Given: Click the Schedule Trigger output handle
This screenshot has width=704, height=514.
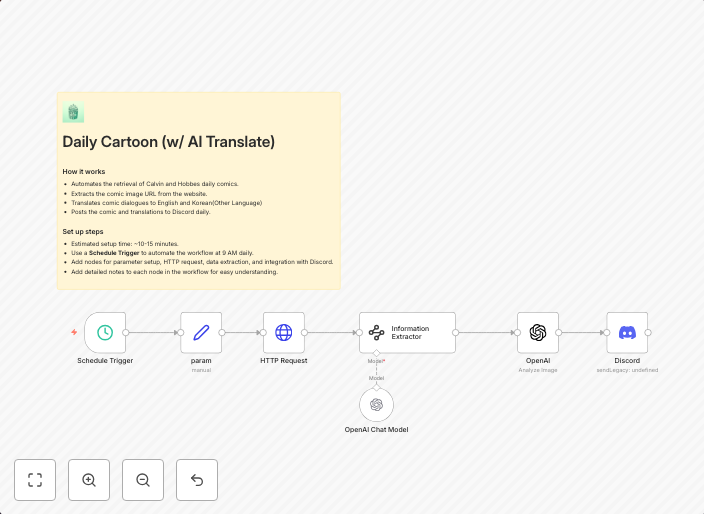Looking at the screenshot, I should click(x=126, y=332).
